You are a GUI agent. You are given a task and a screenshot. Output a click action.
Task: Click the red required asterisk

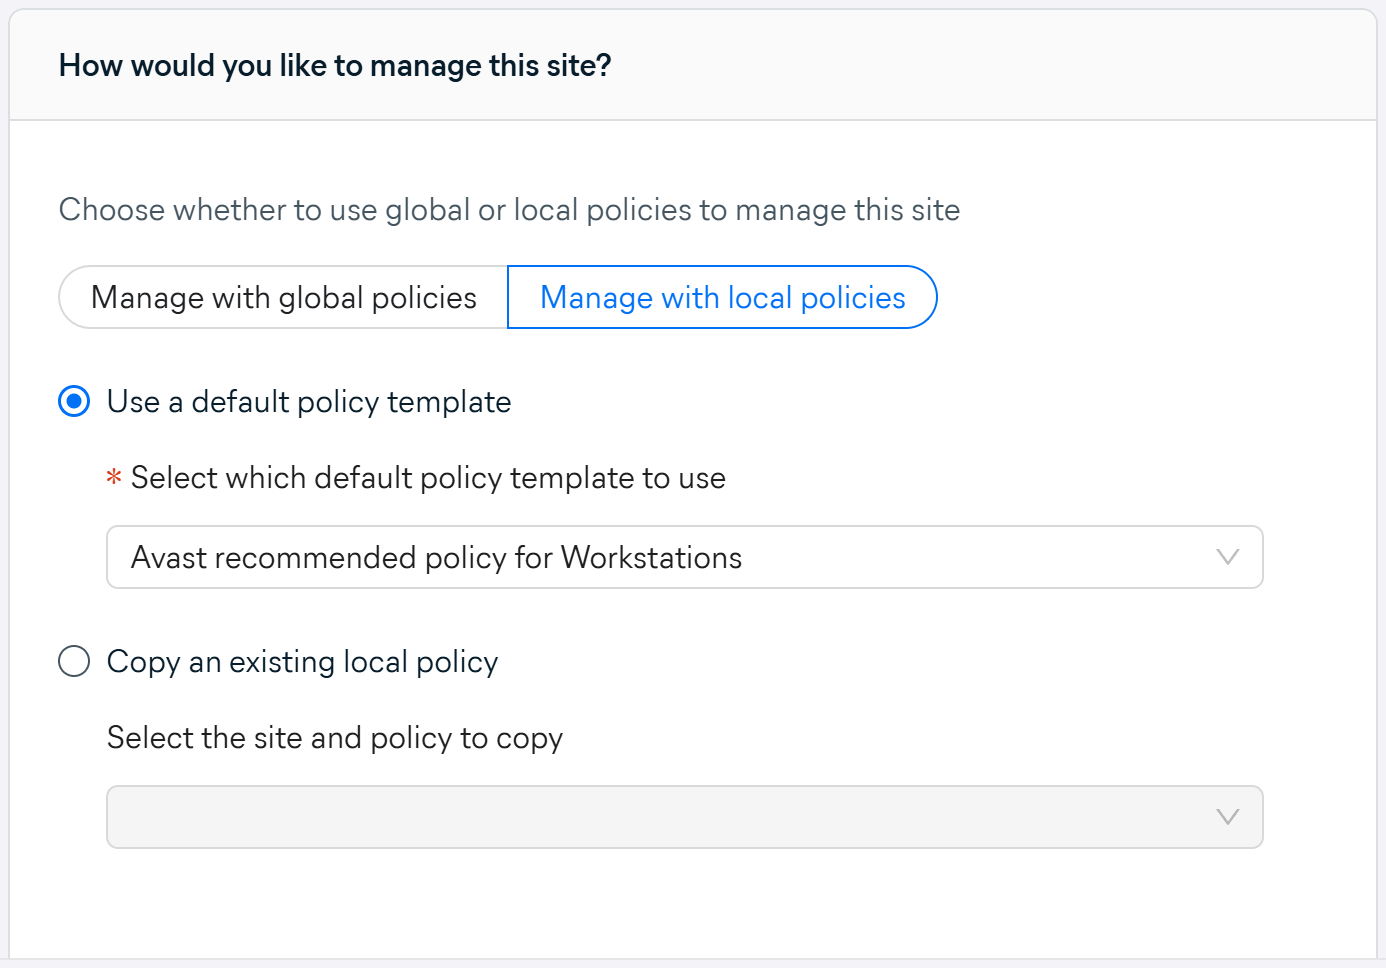114,478
